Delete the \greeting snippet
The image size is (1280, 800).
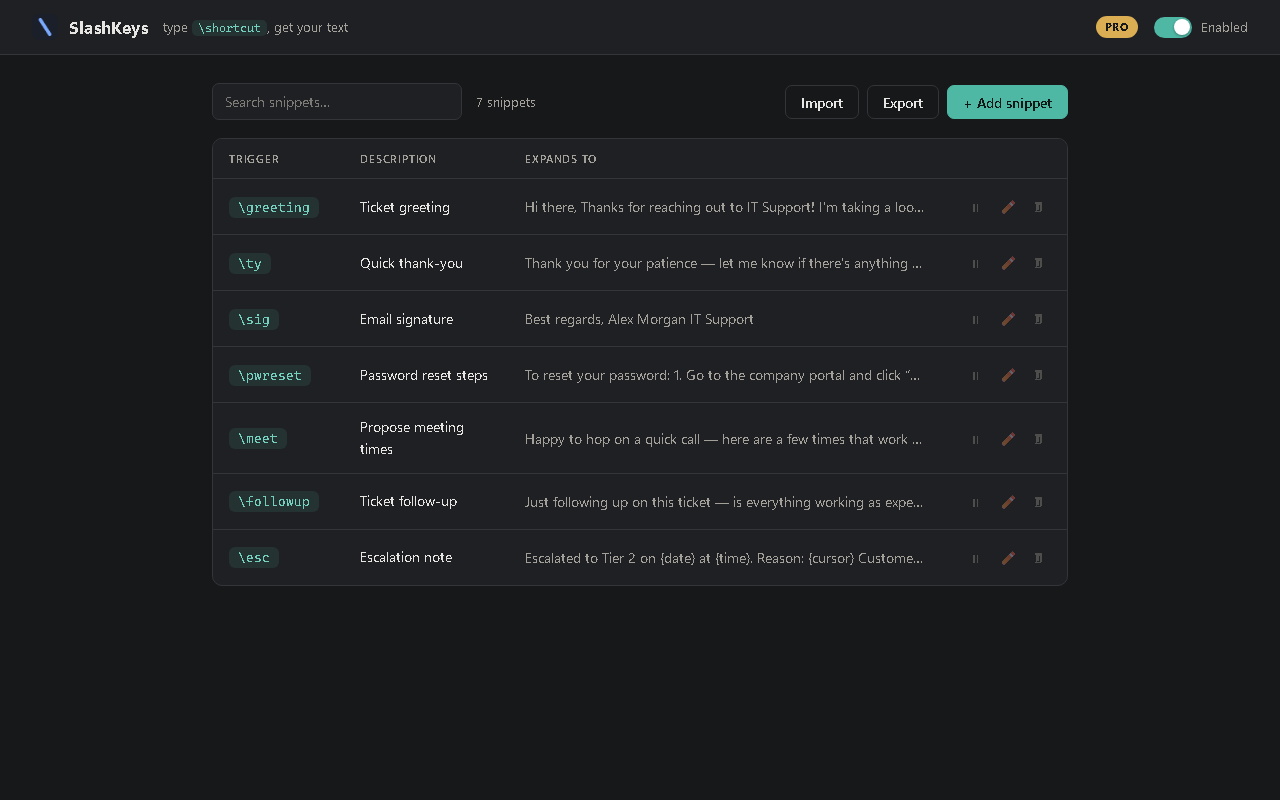coord(1038,207)
